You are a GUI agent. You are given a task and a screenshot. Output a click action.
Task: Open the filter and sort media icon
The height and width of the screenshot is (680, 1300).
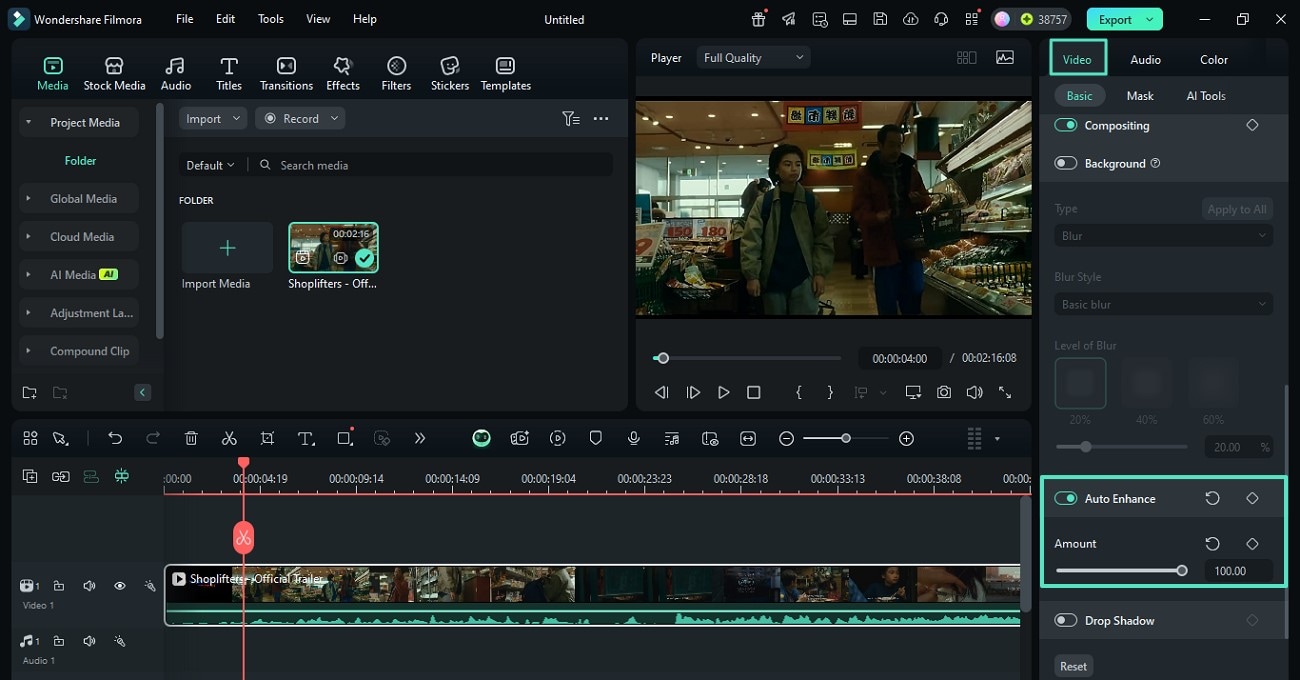pyautogui.click(x=570, y=118)
